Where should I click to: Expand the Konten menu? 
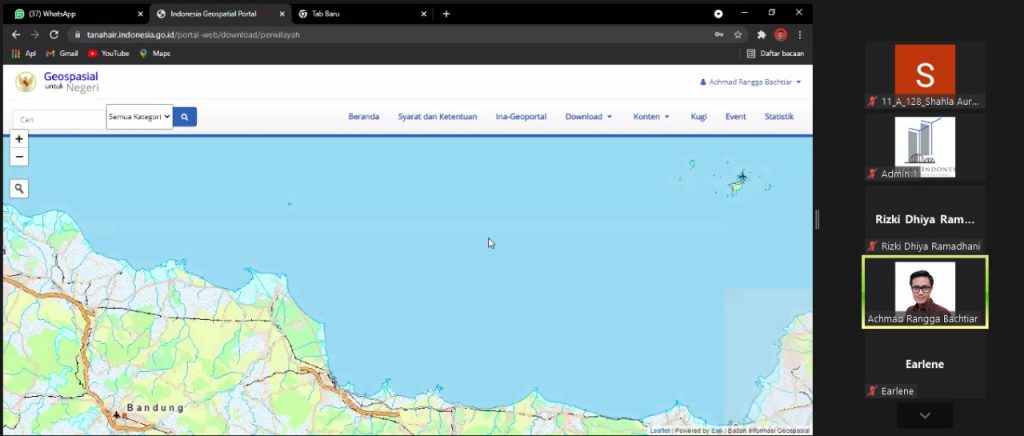tap(651, 117)
